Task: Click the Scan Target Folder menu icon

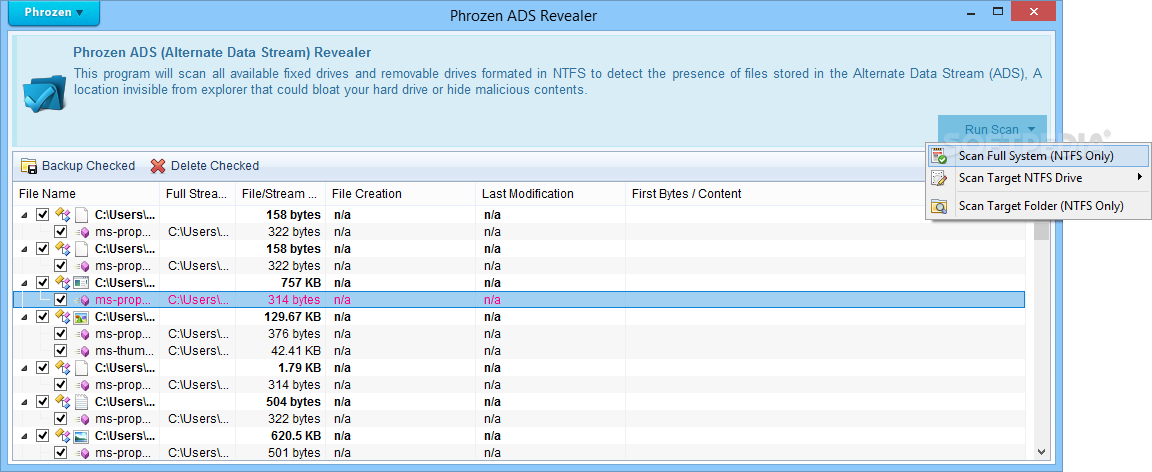Action: (939, 206)
